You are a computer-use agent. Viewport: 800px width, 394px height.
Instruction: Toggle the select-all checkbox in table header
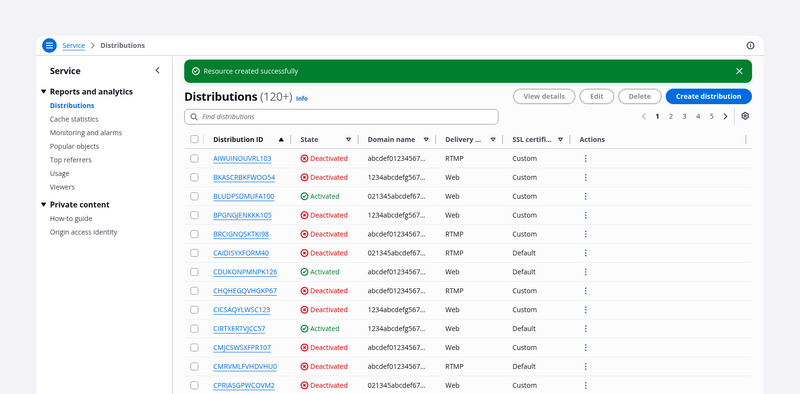tap(194, 139)
